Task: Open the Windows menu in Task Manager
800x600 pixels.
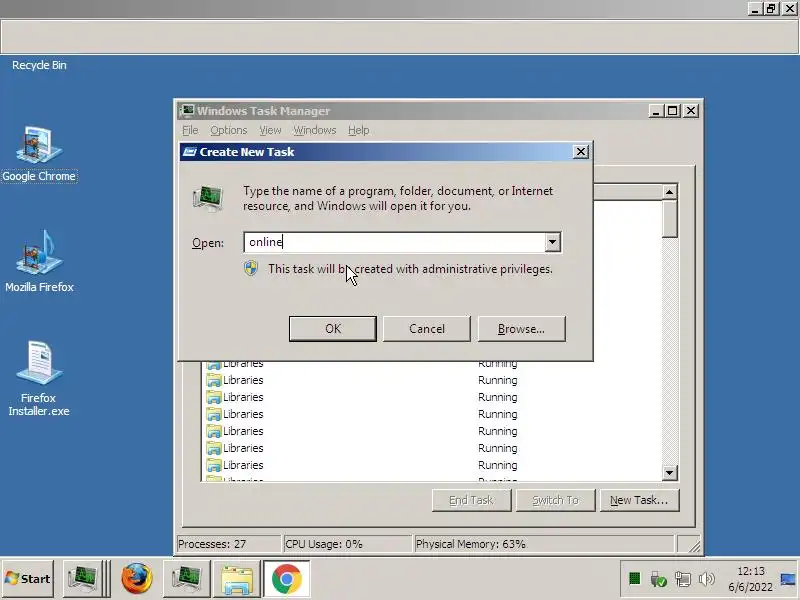Action: pyautogui.click(x=314, y=131)
